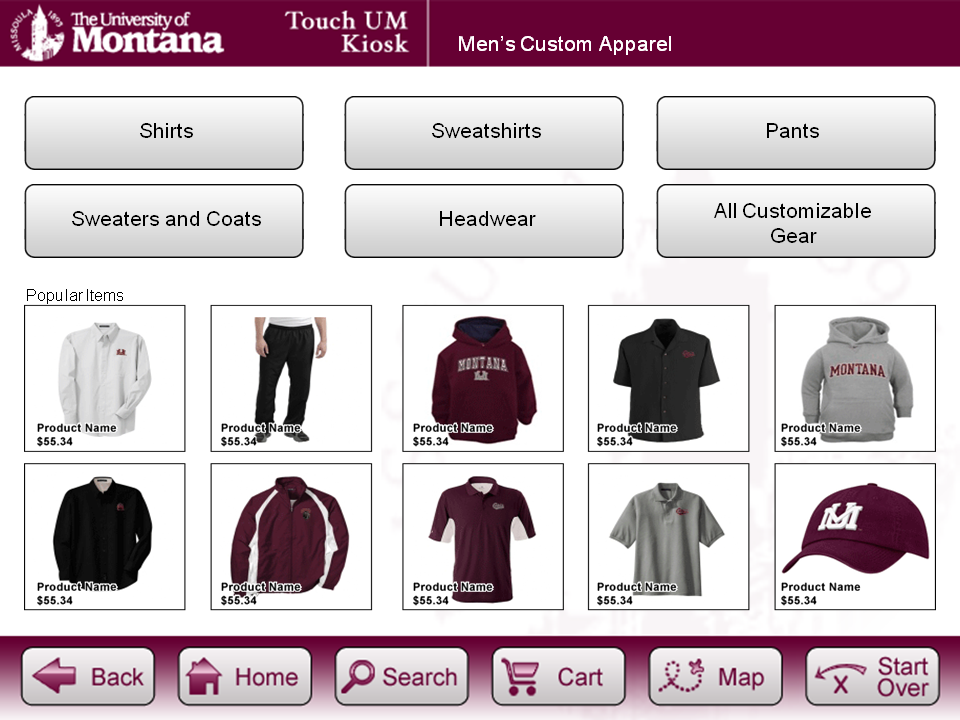
Task: Open the shopping Cart icon
Action: coord(520,677)
